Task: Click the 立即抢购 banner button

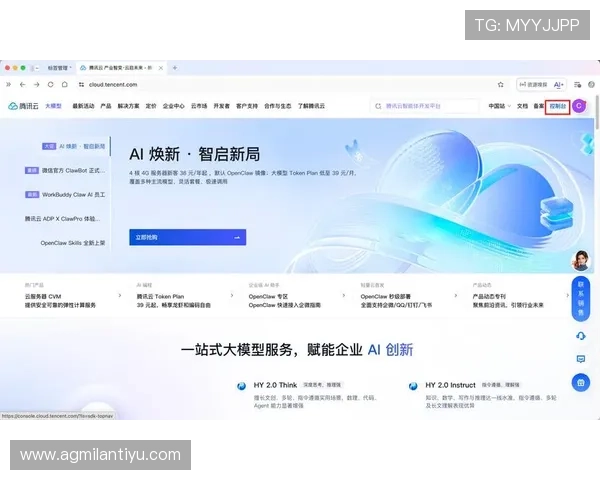Action: [x=188, y=237]
